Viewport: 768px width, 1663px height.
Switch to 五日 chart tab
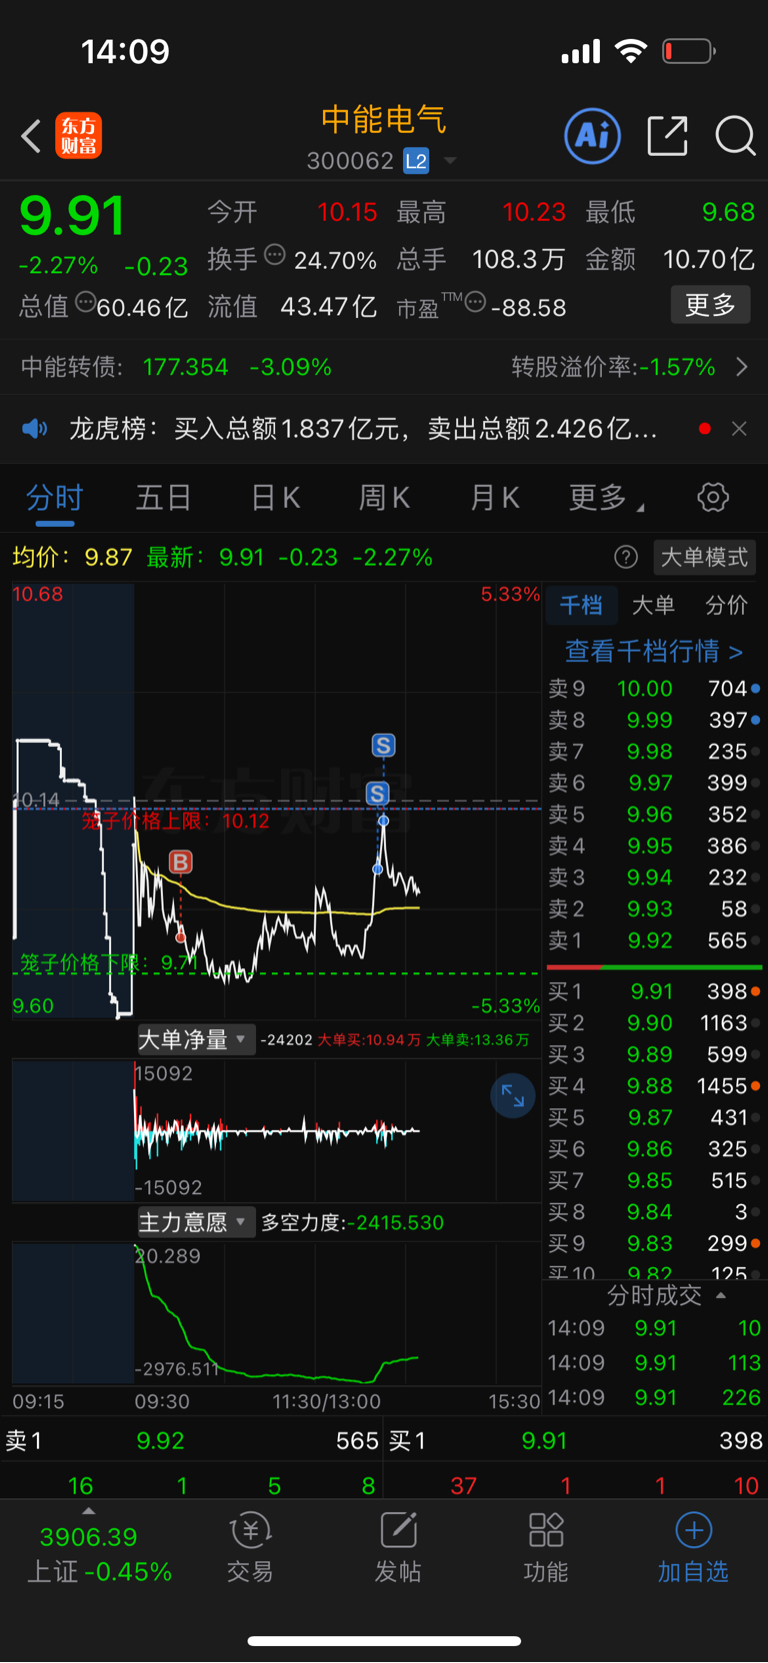coord(163,497)
